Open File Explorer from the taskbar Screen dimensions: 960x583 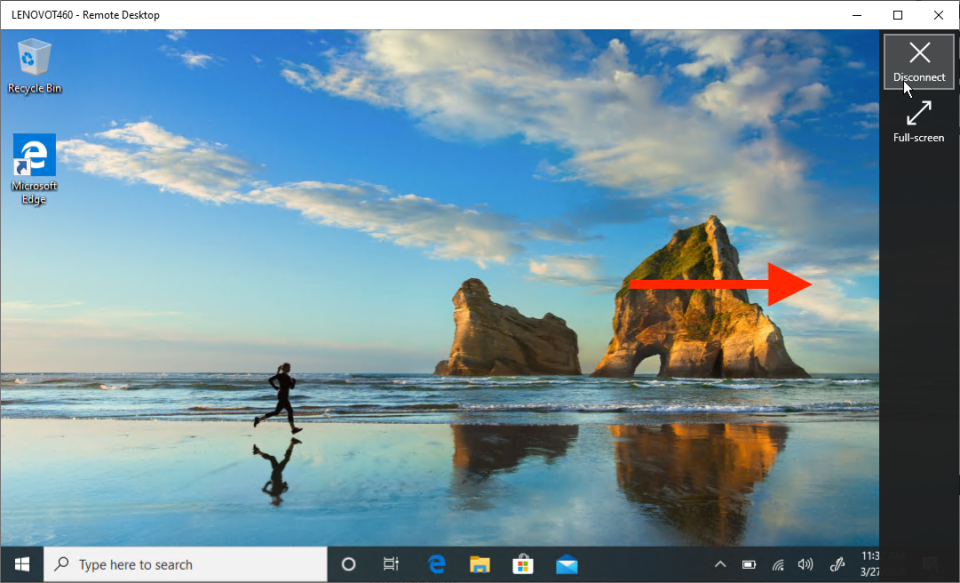(480, 564)
